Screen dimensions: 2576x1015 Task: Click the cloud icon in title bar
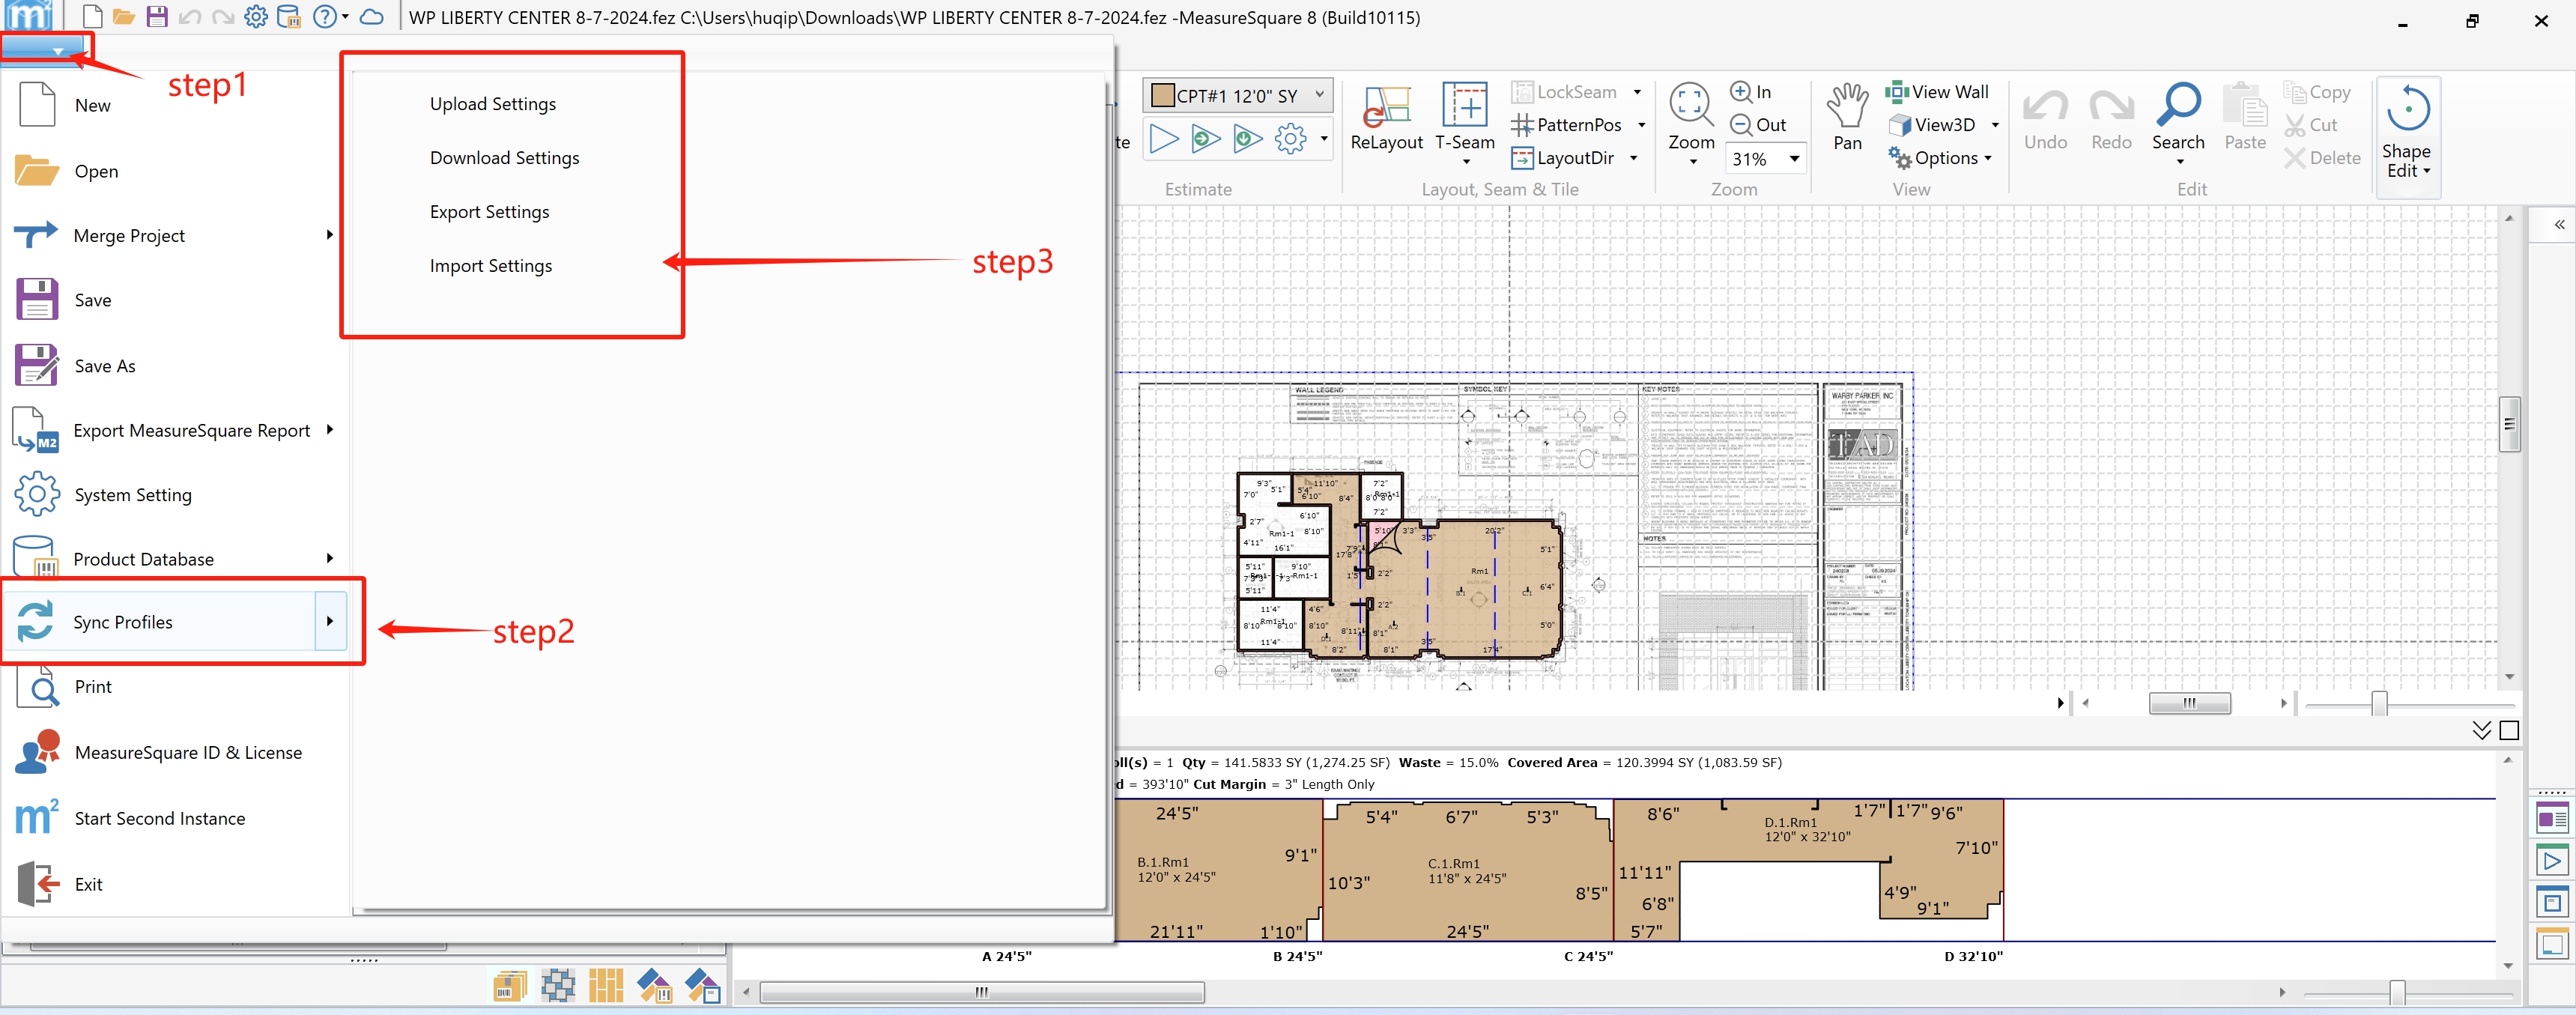coord(371,17)
